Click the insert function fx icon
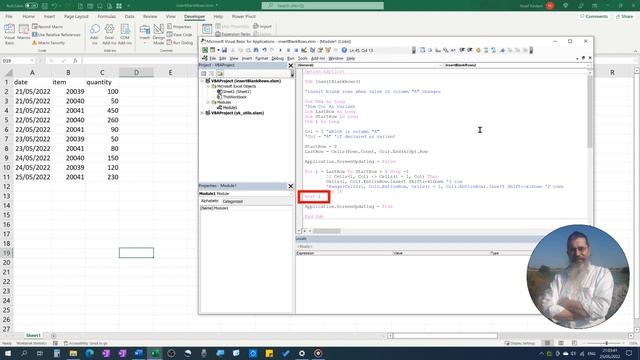This screenshot has height=360, width=640. click(x=75, y=61)
